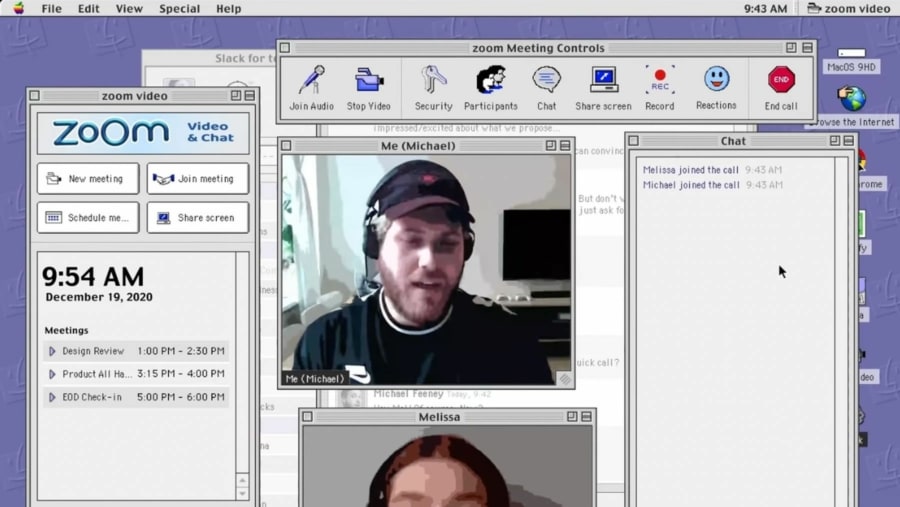Click the scroll down arrow in zoom video window
The width and height of the screenshot is (900, 507).
[x=242, y=493]
